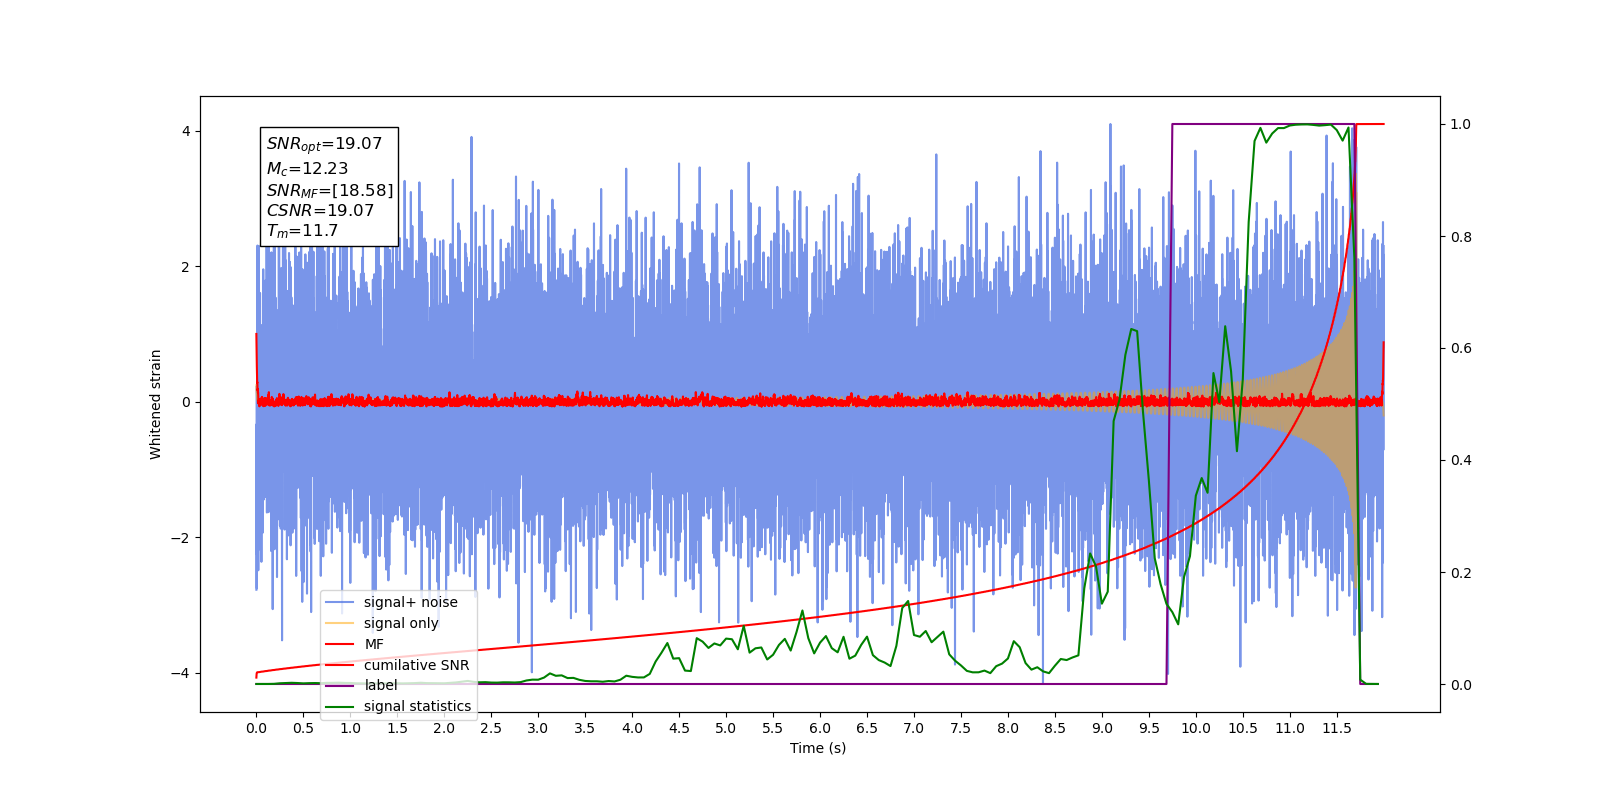
Task: Click the 'Whitened strain' y-axis label
Action: [156, 404]
